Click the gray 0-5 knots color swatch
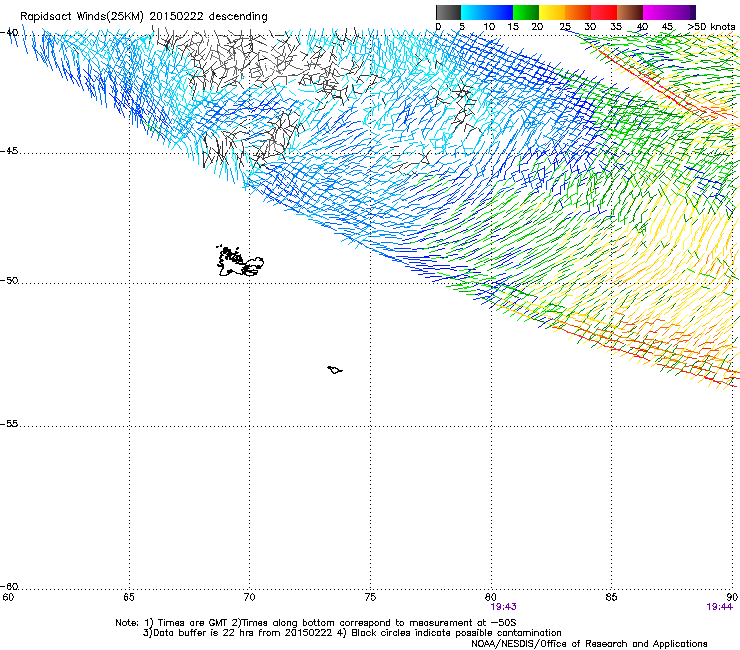This screenshot has height=650, width=740. (448, 12)
